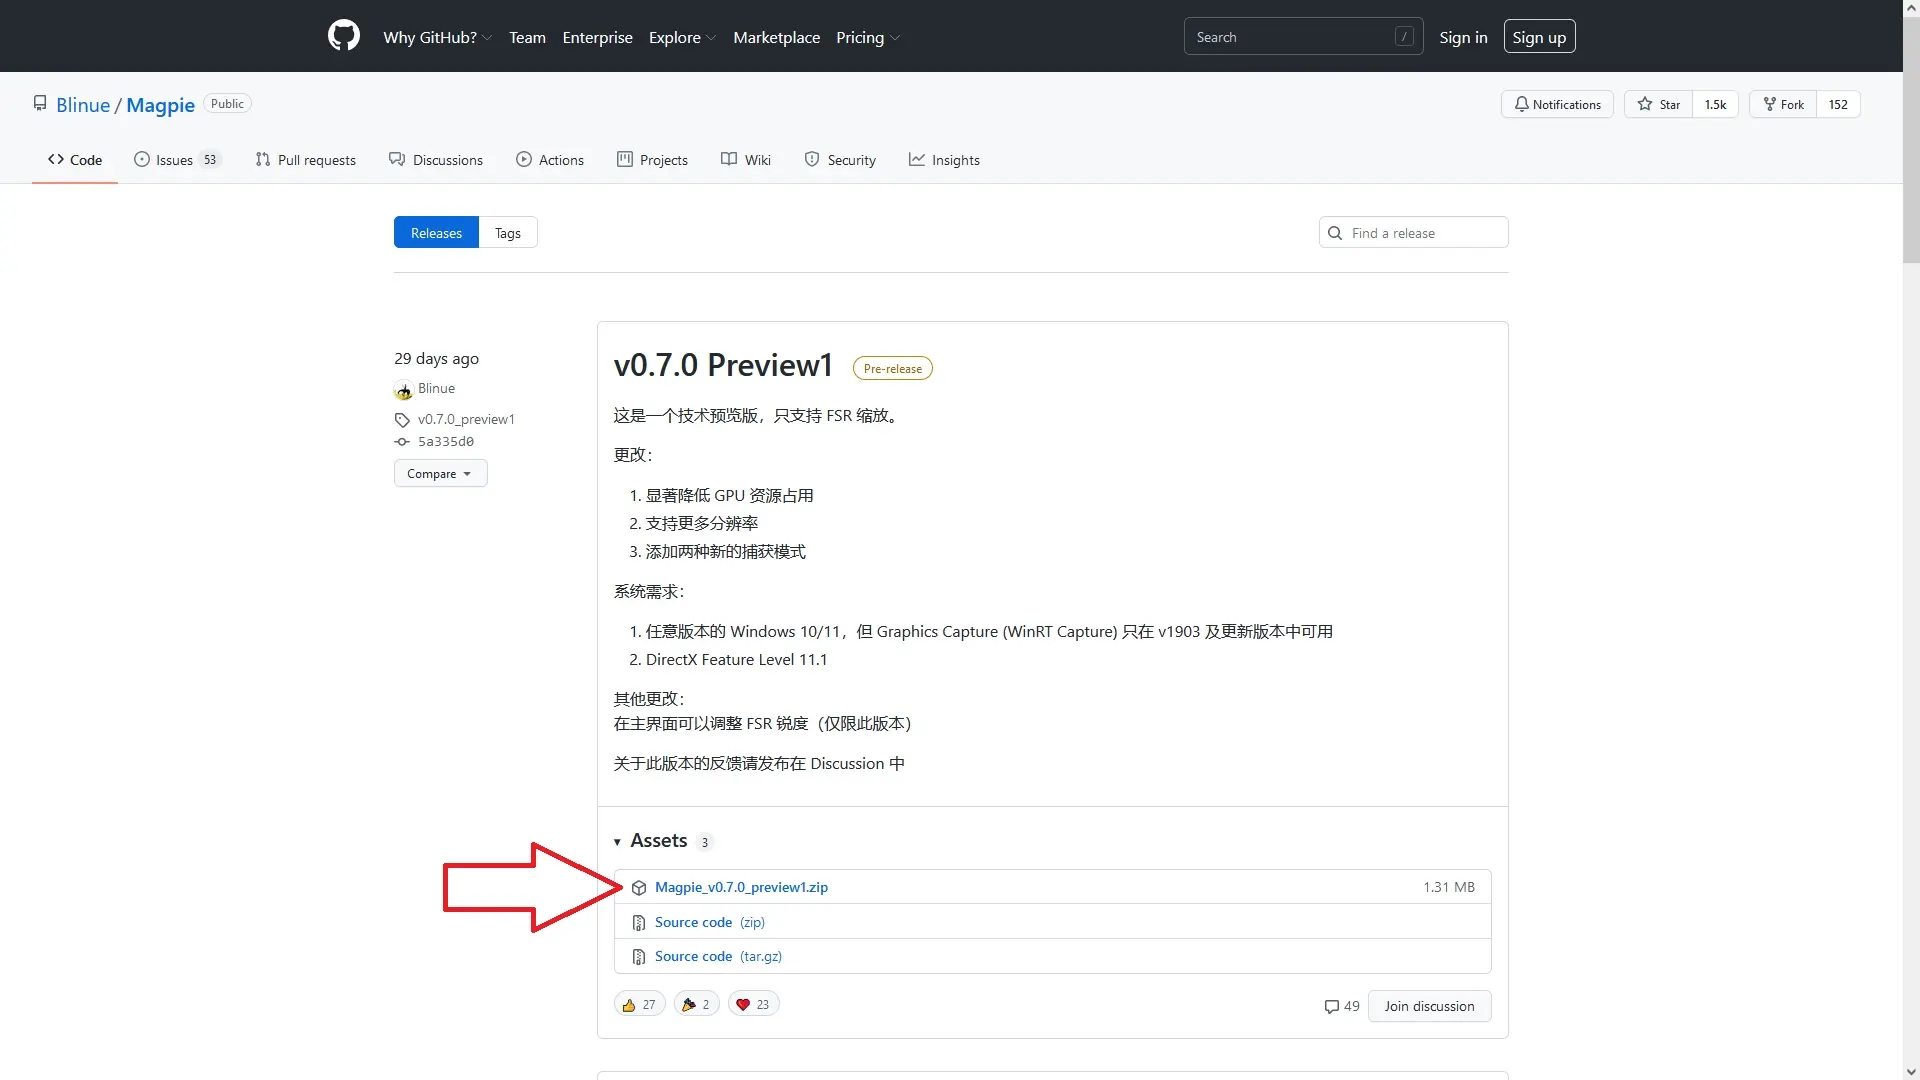Switch to the Pull requests tab
This screenshot has width=1920, height=1080.
coord(306,160)
